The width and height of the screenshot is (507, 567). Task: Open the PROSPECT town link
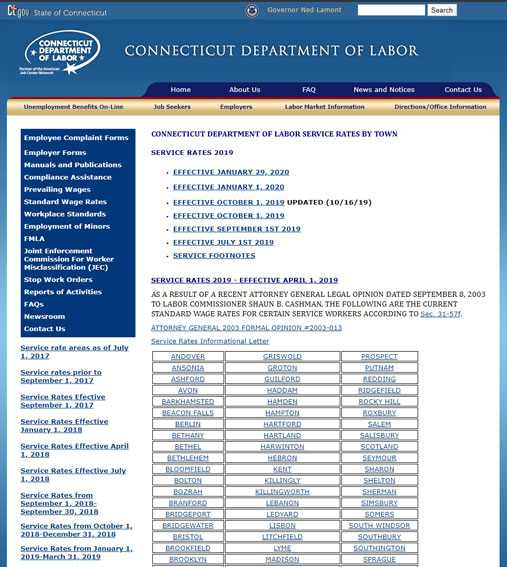[379, 357]
